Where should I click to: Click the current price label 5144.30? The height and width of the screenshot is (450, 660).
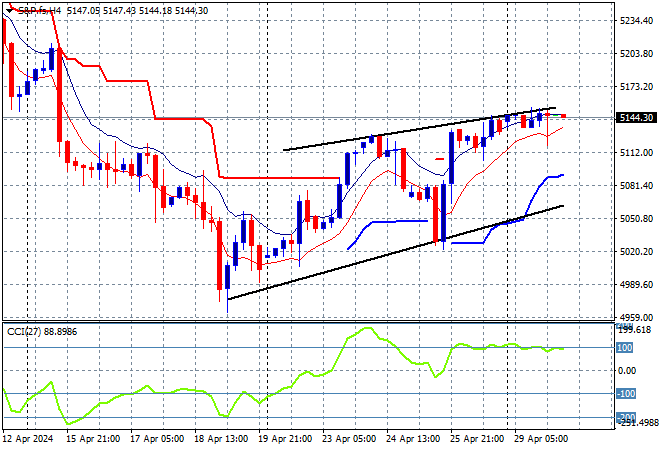pos(636,118)
